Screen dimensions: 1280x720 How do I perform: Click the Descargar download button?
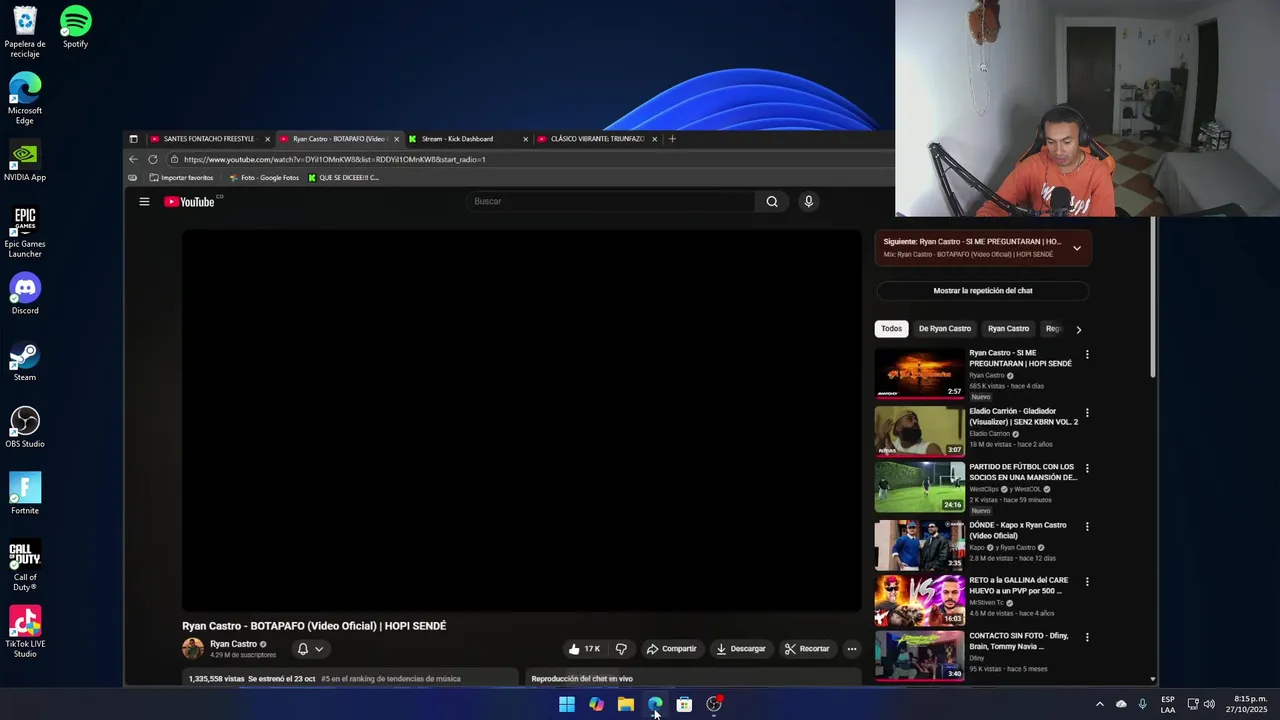coord(741,649)
